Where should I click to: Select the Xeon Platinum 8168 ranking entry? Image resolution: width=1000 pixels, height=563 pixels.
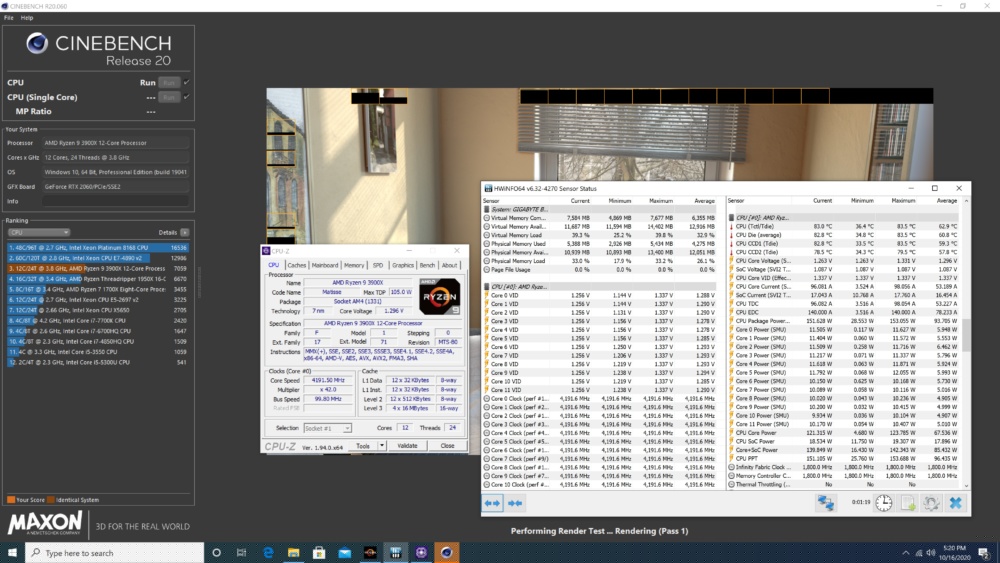98,247
